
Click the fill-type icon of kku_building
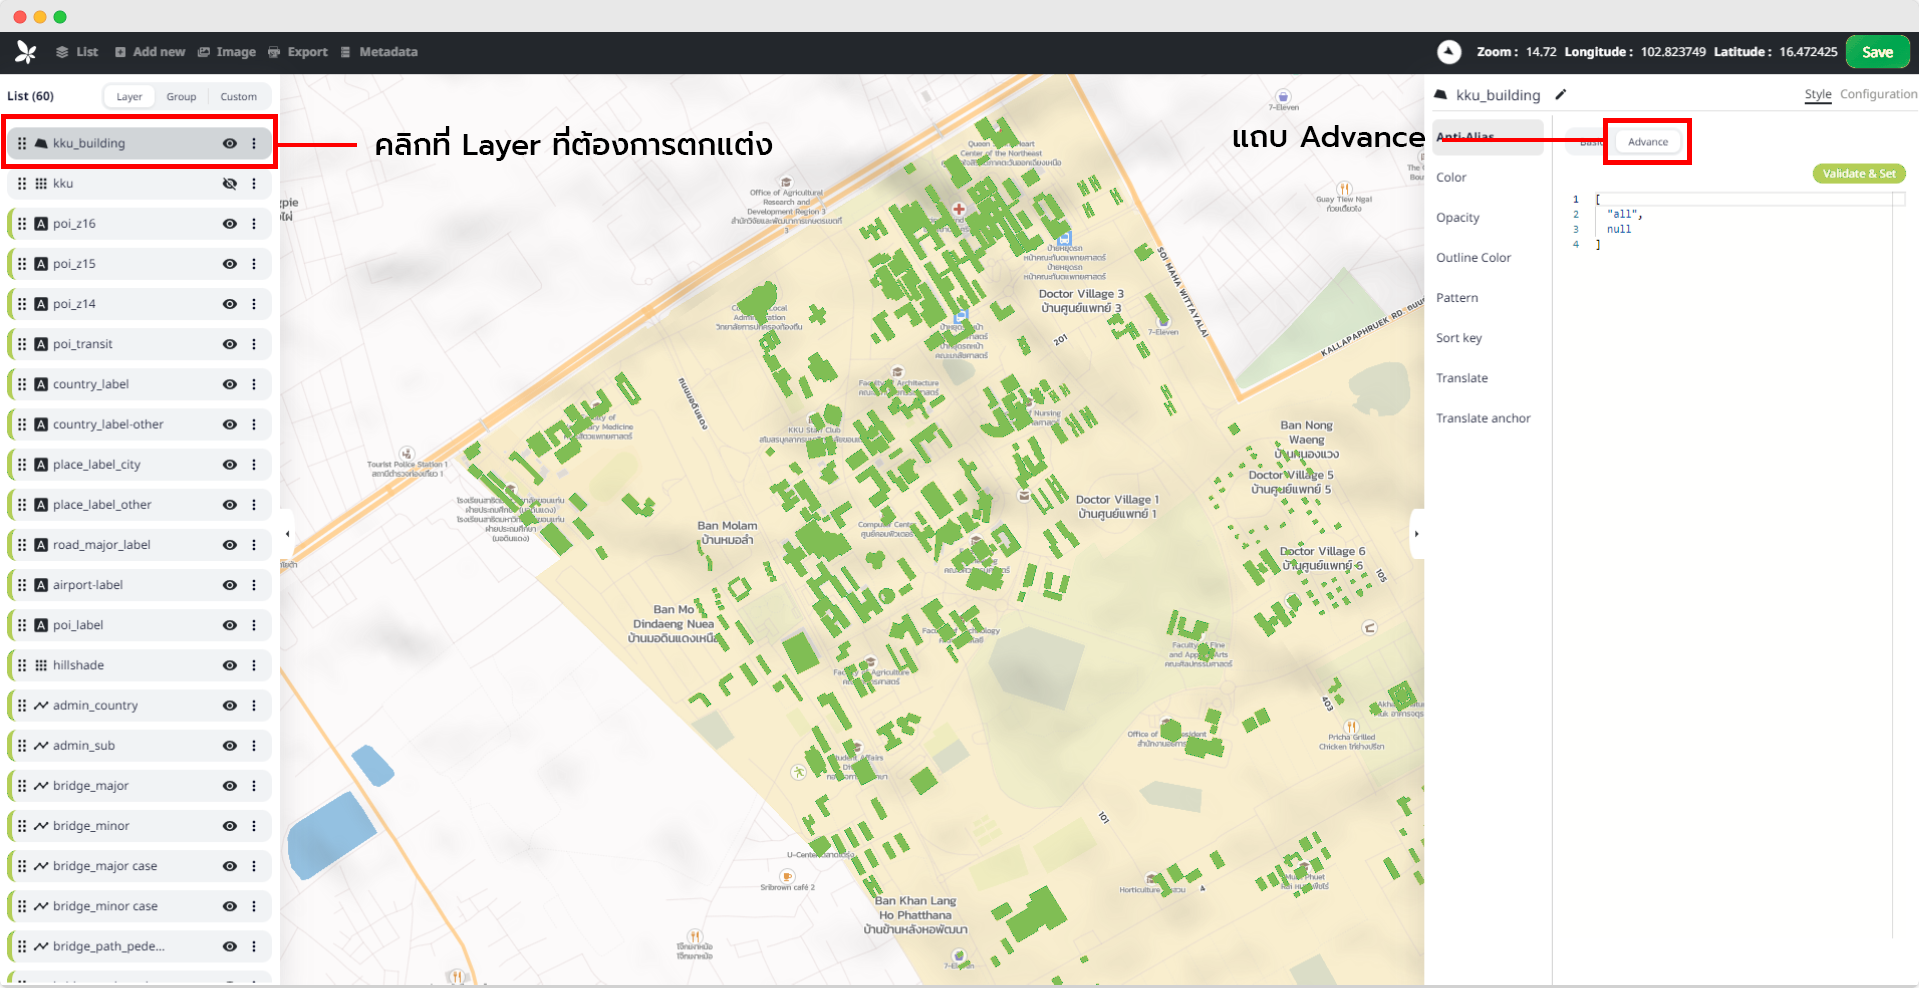[41, 144]
